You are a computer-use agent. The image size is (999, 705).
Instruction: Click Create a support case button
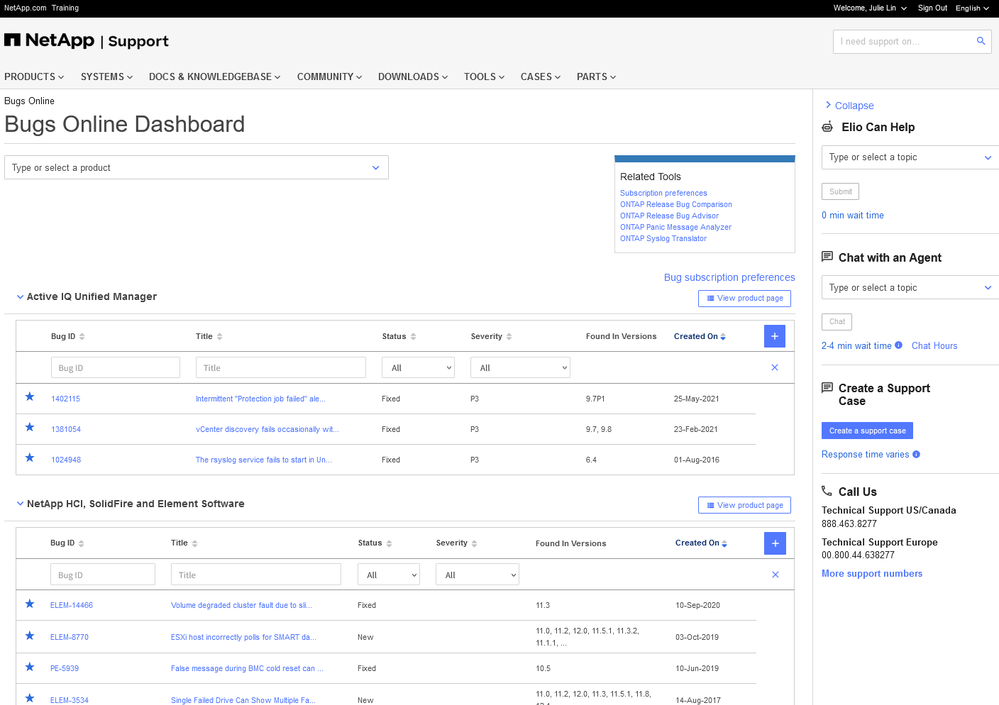pos(867,430)
